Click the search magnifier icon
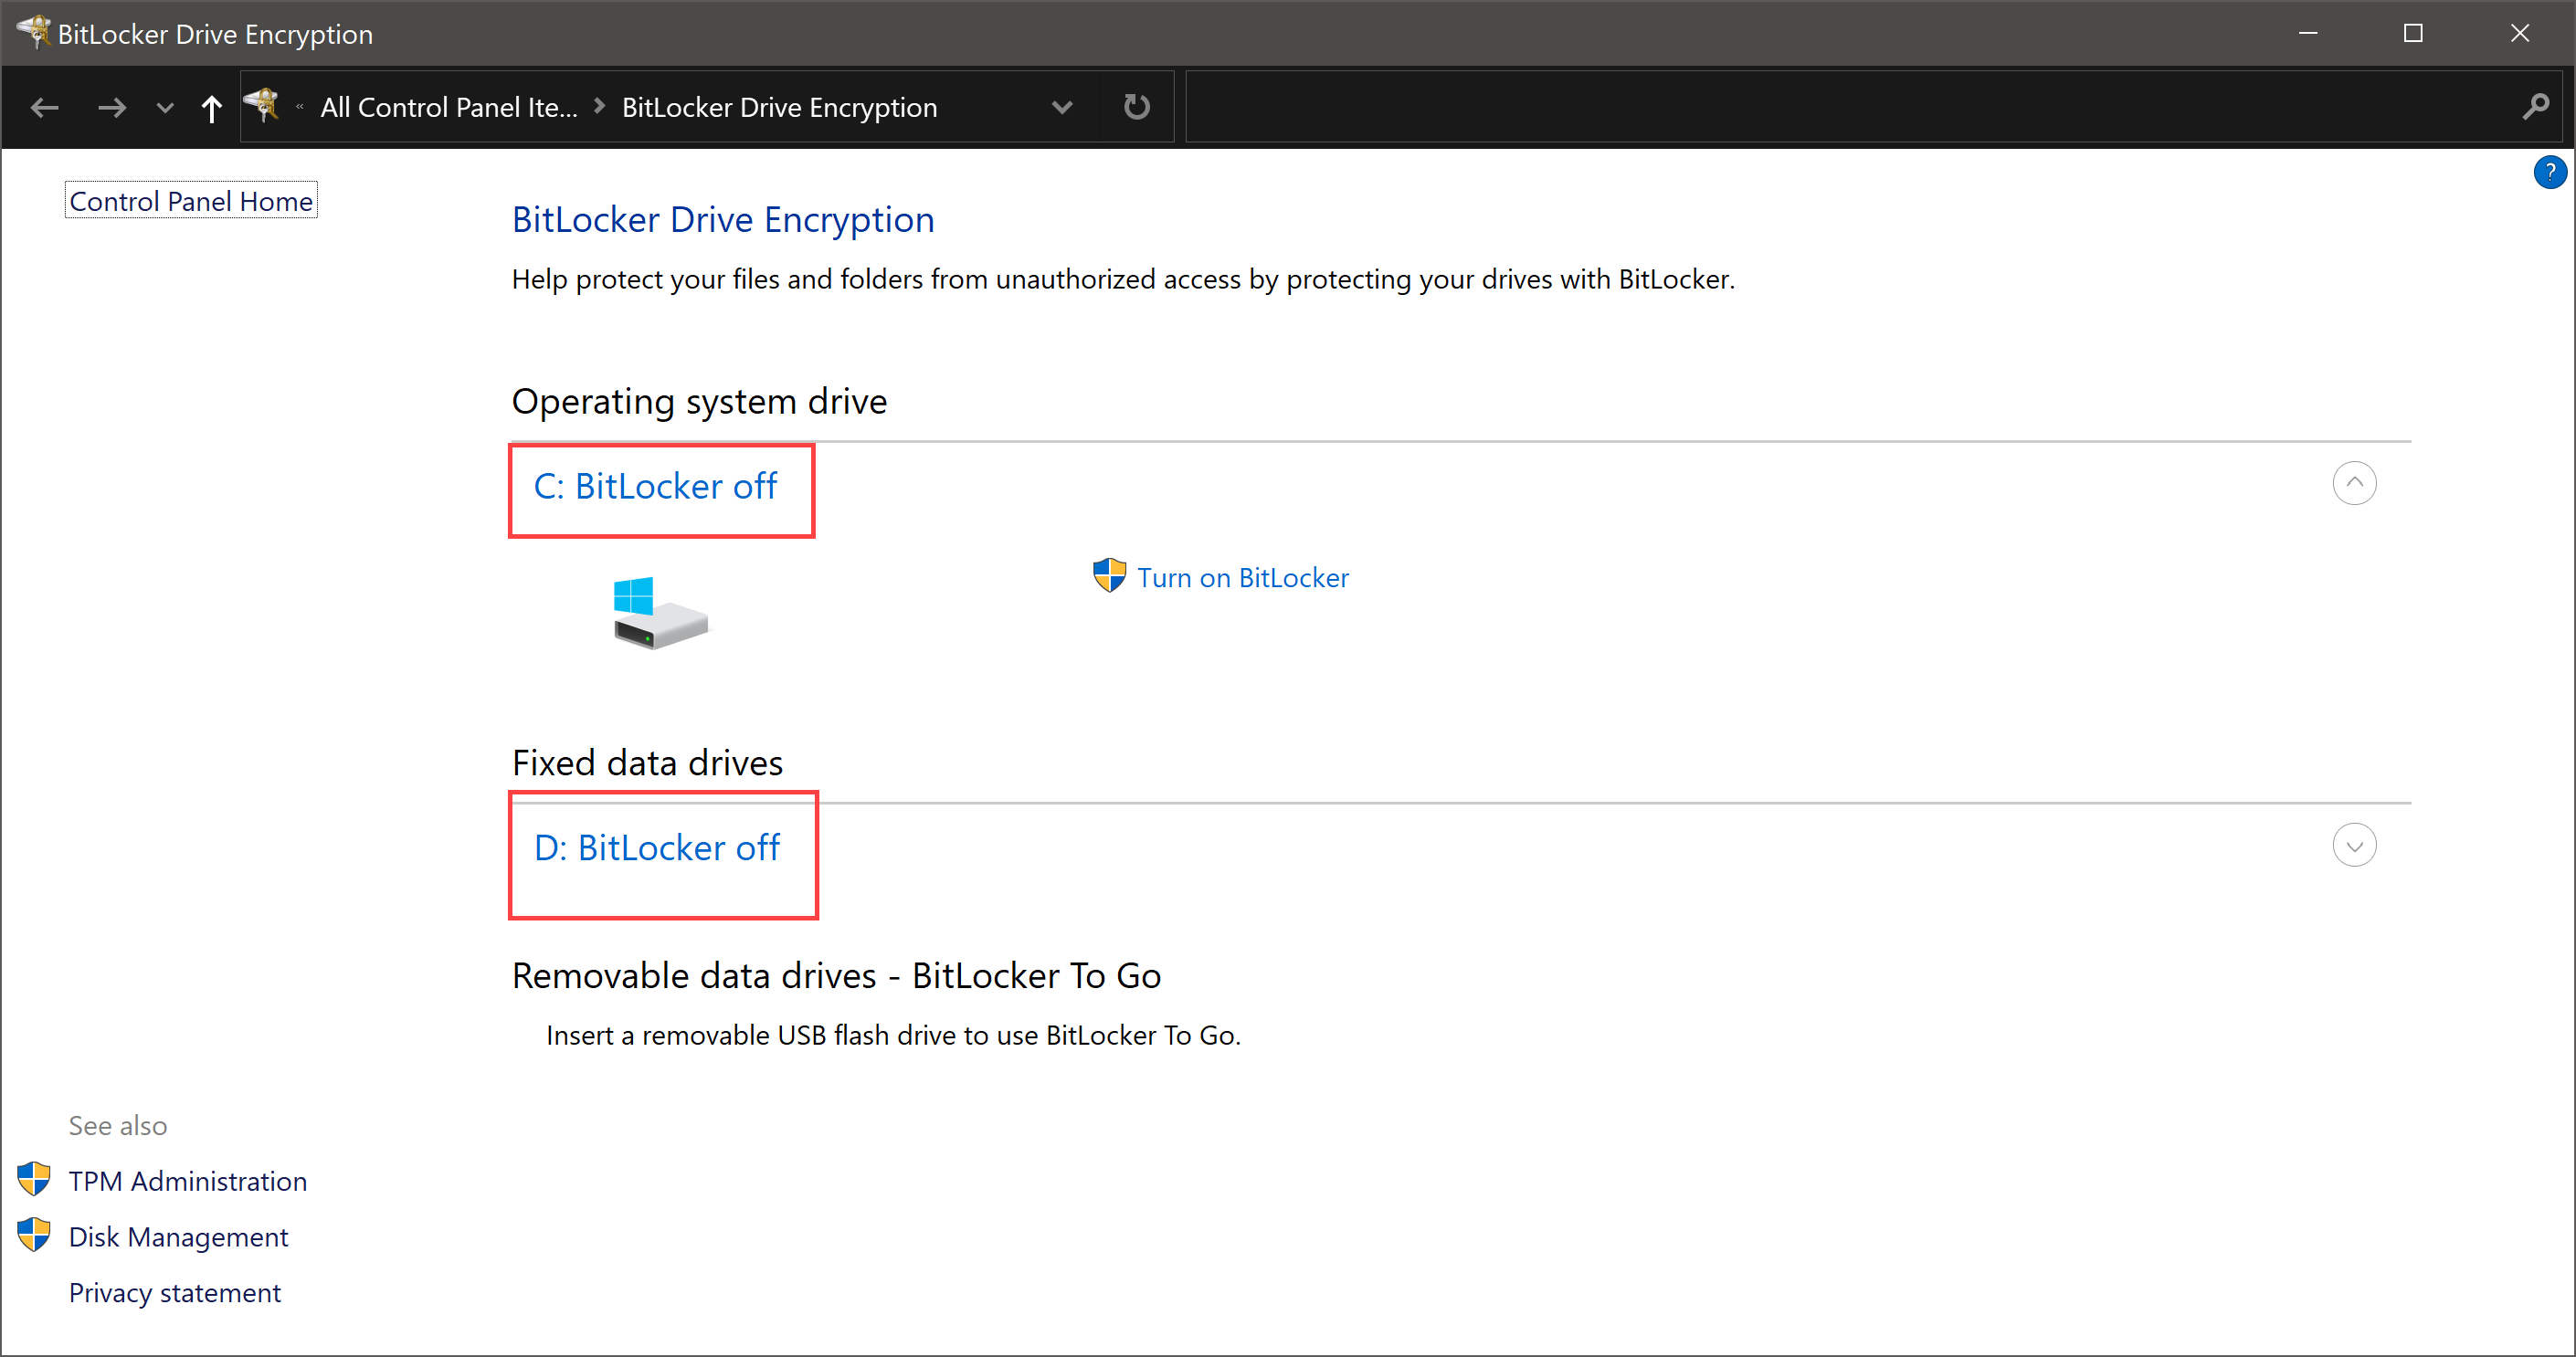 2535,107
